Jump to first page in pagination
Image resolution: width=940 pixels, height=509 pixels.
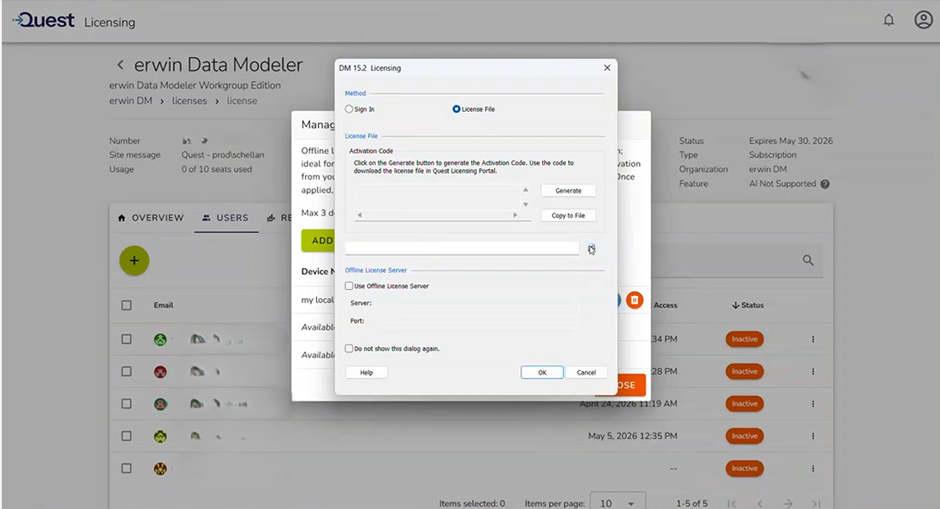[731, 504]
